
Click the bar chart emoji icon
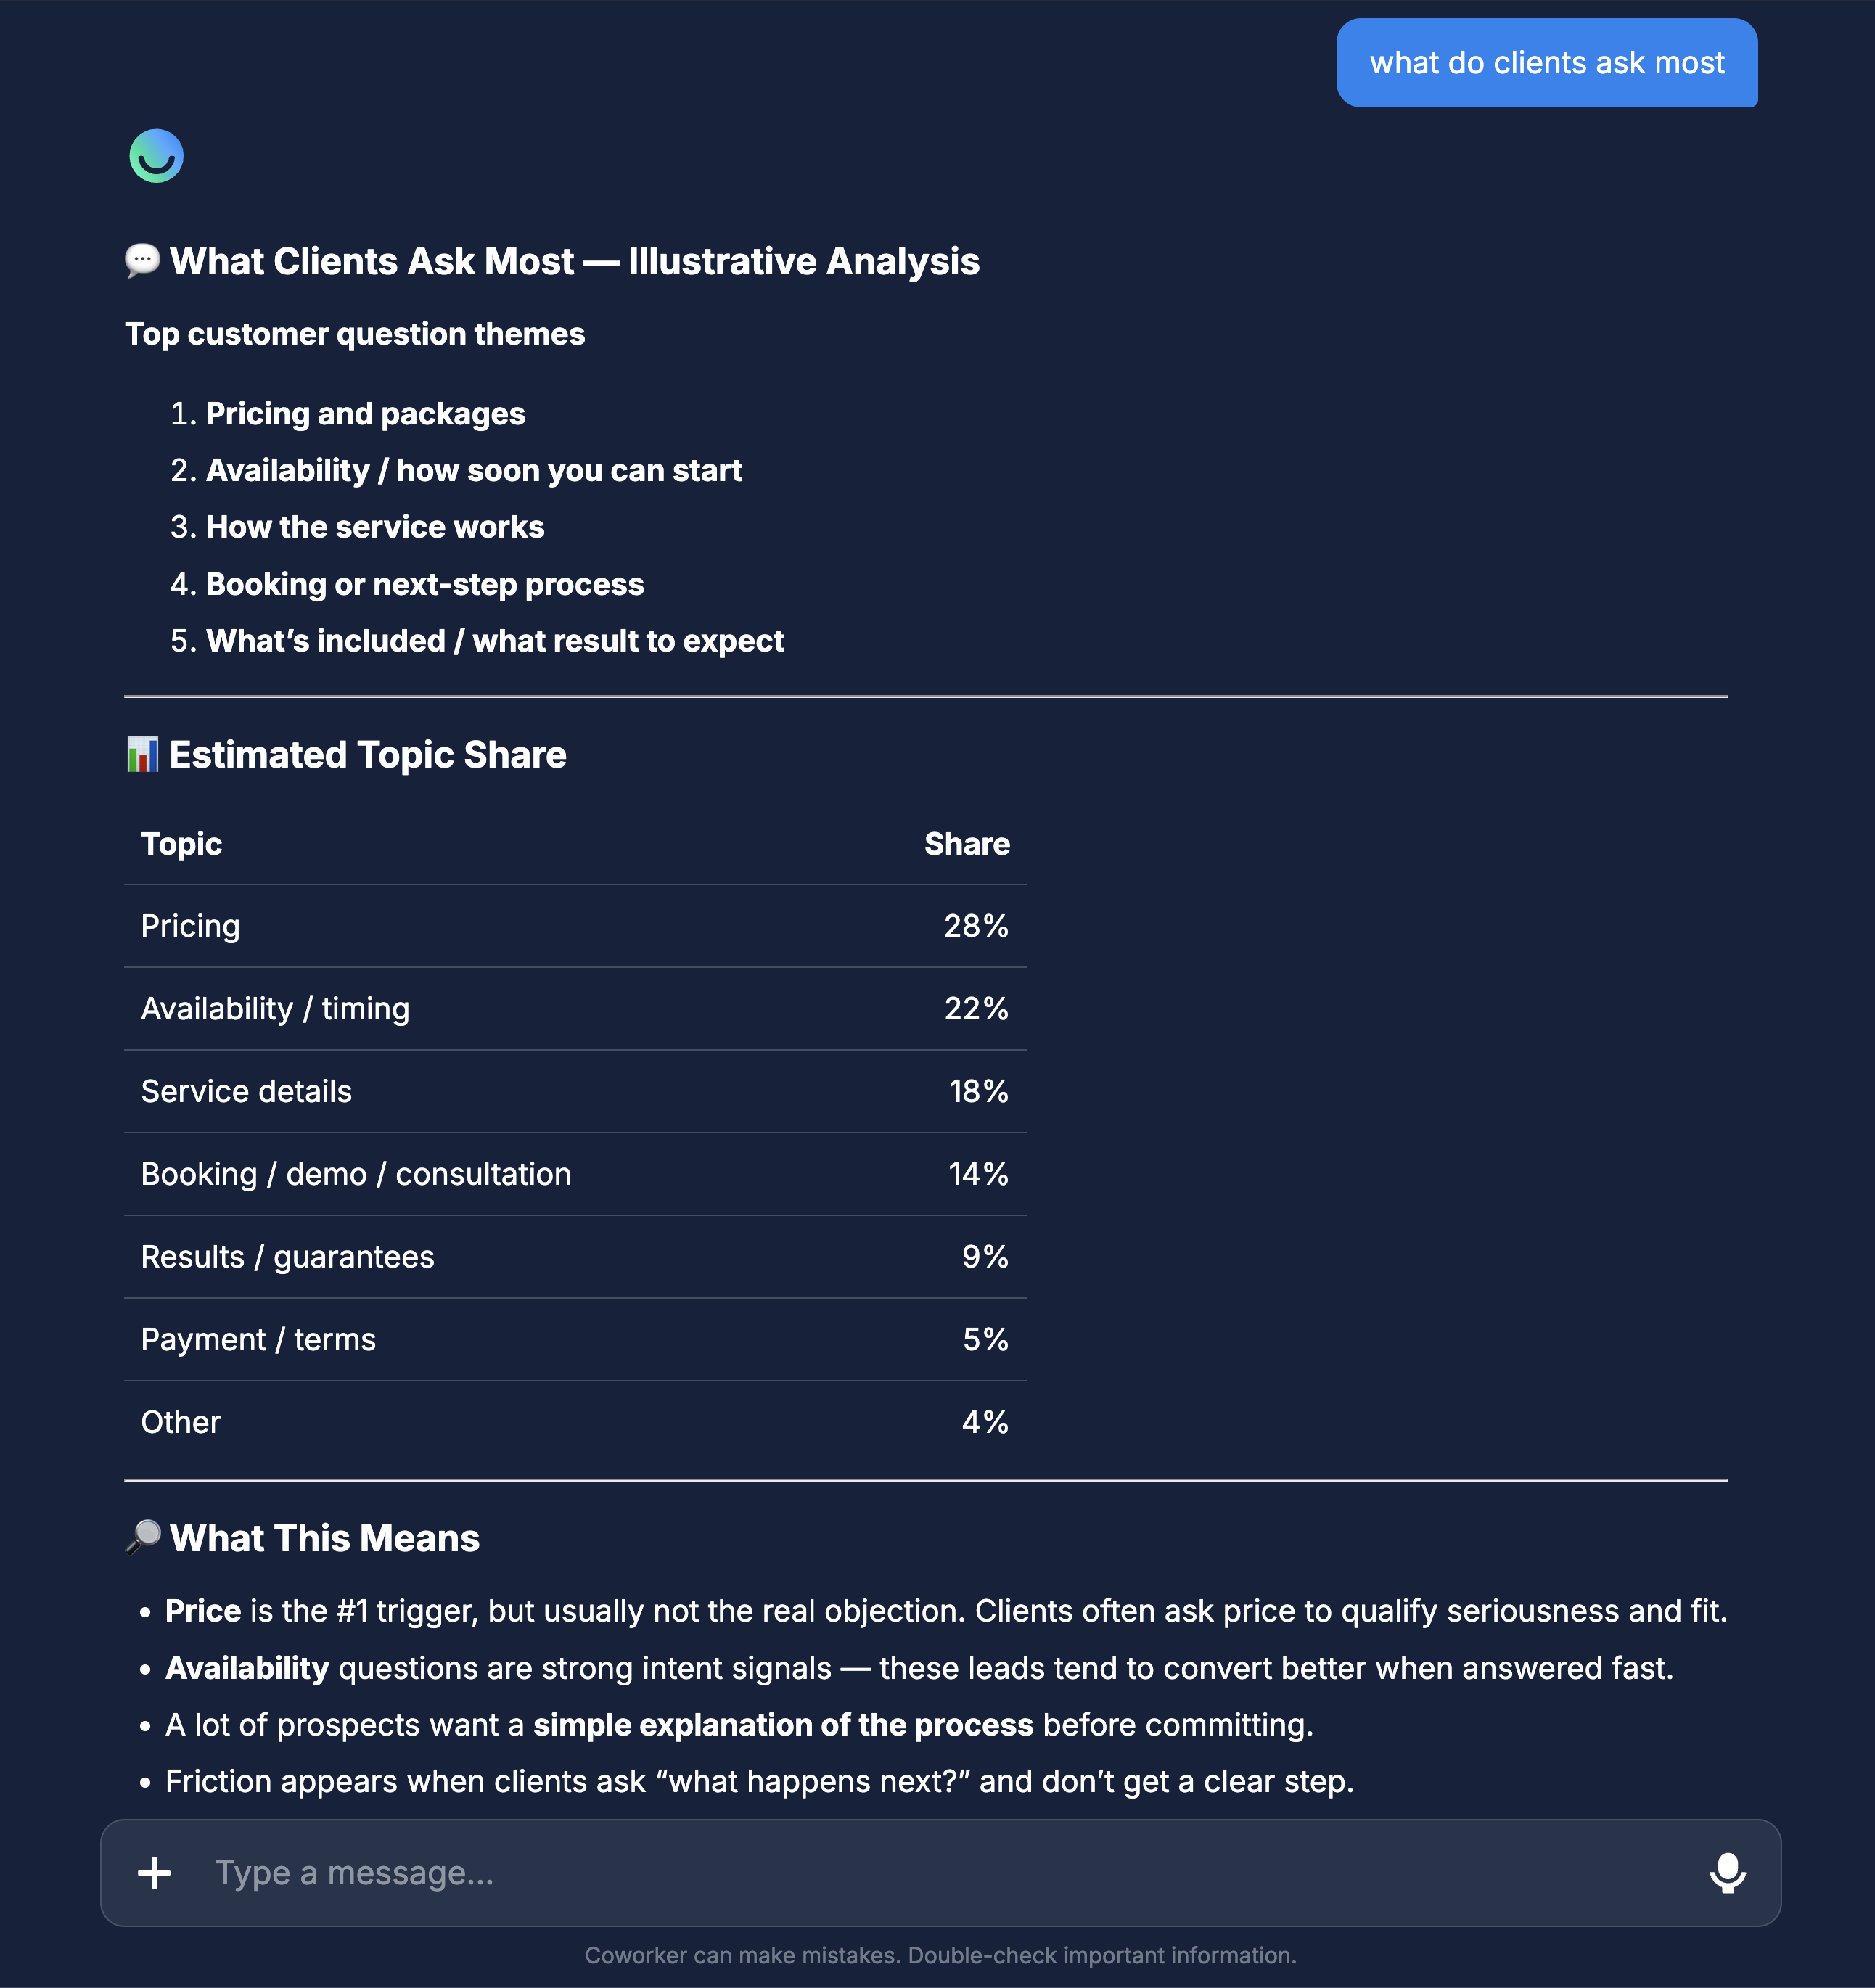(x=142, y=754)
